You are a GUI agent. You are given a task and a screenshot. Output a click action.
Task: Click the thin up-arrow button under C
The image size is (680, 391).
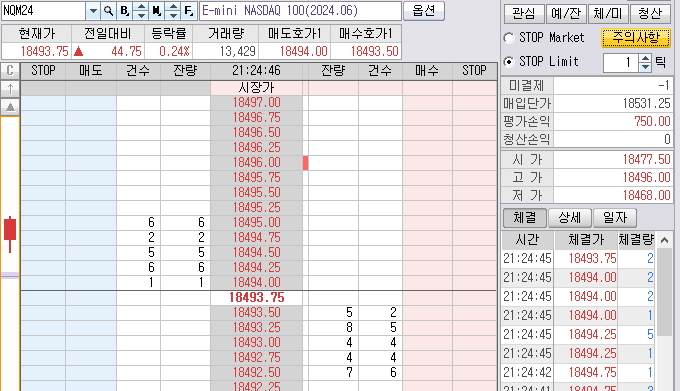[10, 89]
